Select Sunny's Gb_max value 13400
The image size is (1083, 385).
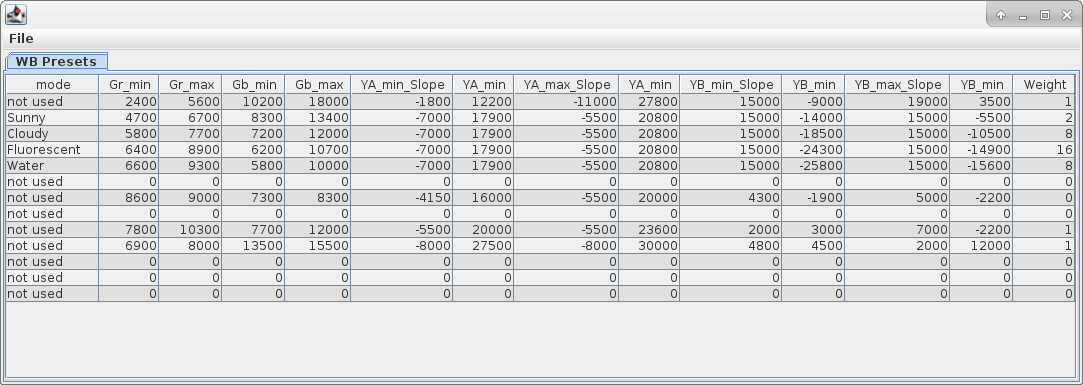[x=318, y=118]
